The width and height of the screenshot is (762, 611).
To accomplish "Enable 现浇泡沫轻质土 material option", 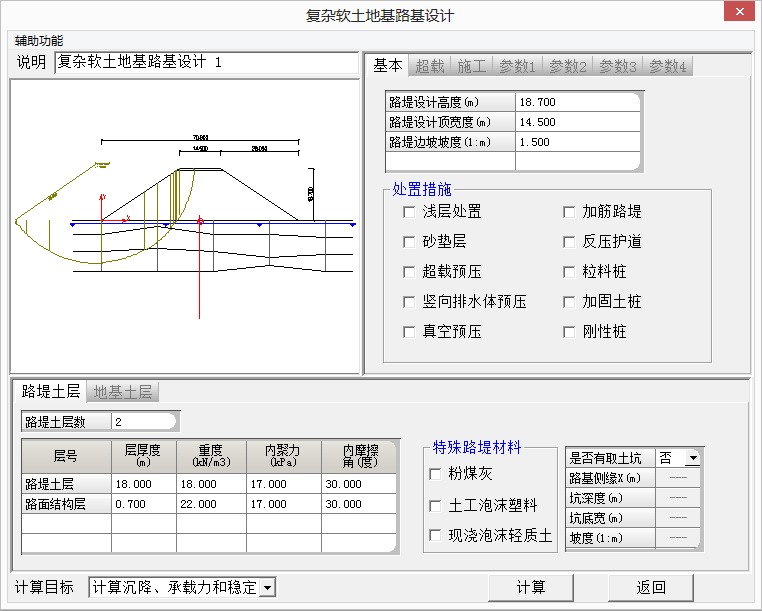I will (435, 536).
